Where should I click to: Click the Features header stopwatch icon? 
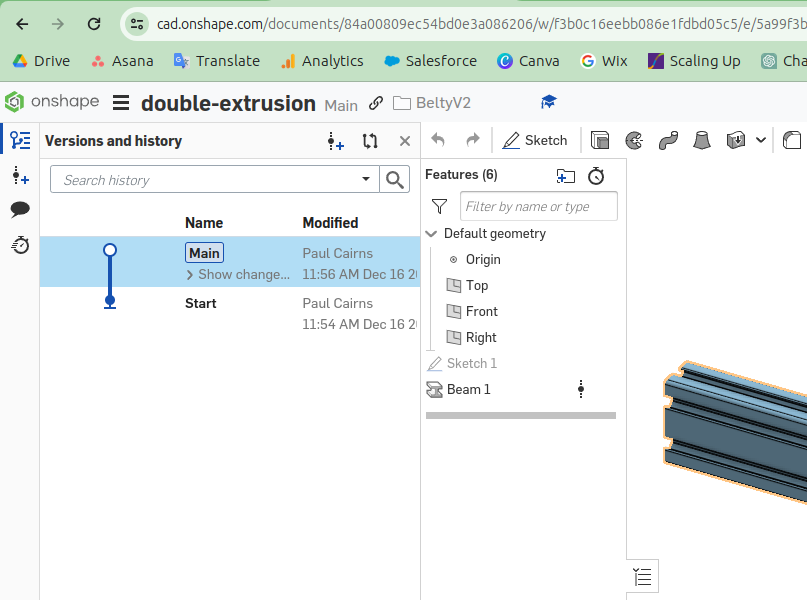pos(596,175)
